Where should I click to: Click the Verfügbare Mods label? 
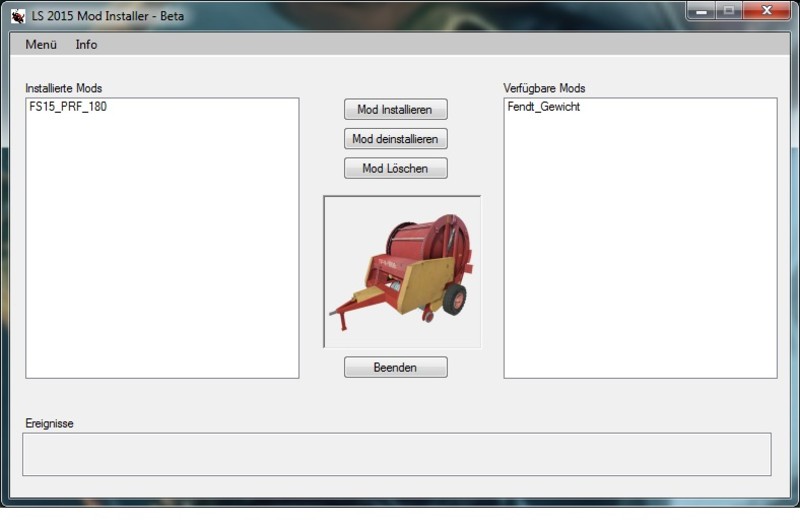(x=544, y=88)
